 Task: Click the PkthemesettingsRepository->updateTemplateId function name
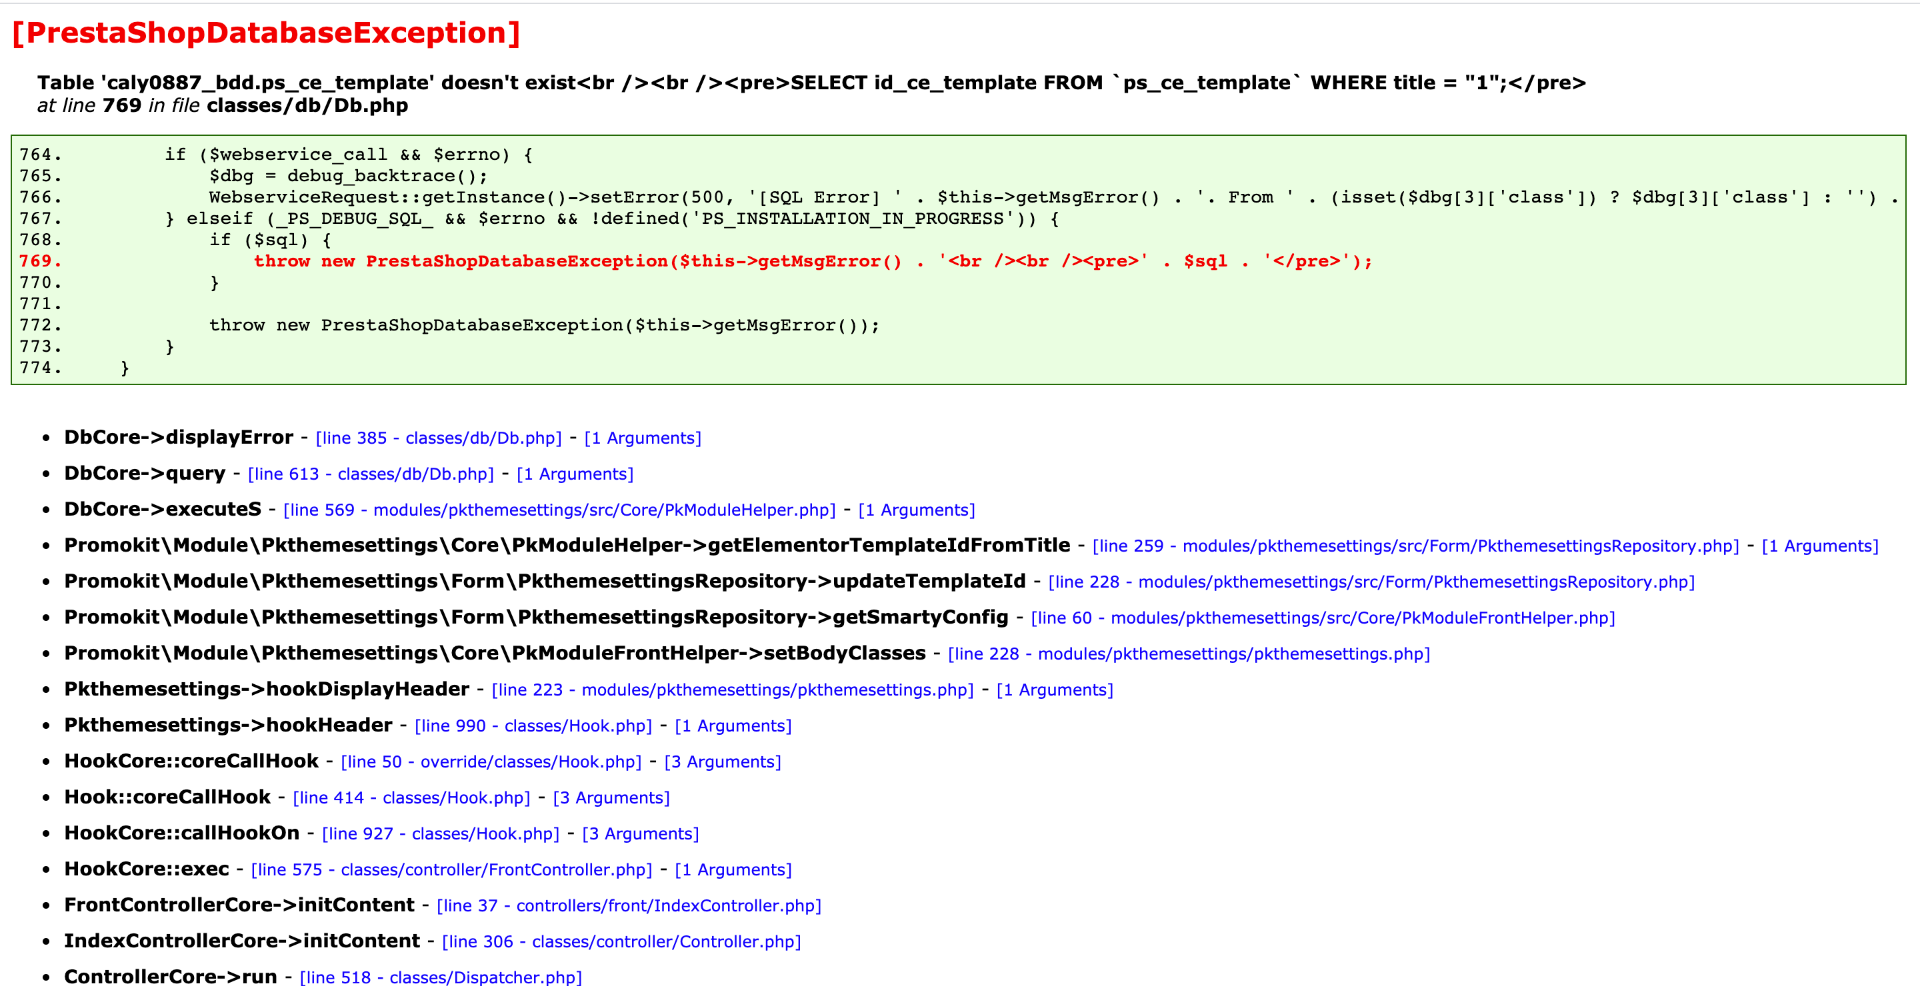tap(545, 581)
